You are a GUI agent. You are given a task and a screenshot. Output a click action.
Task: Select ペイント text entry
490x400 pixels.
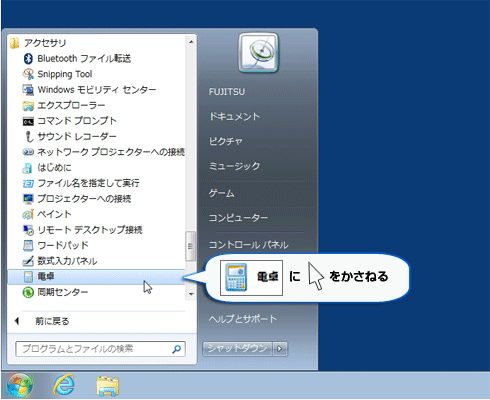[54, 214]
